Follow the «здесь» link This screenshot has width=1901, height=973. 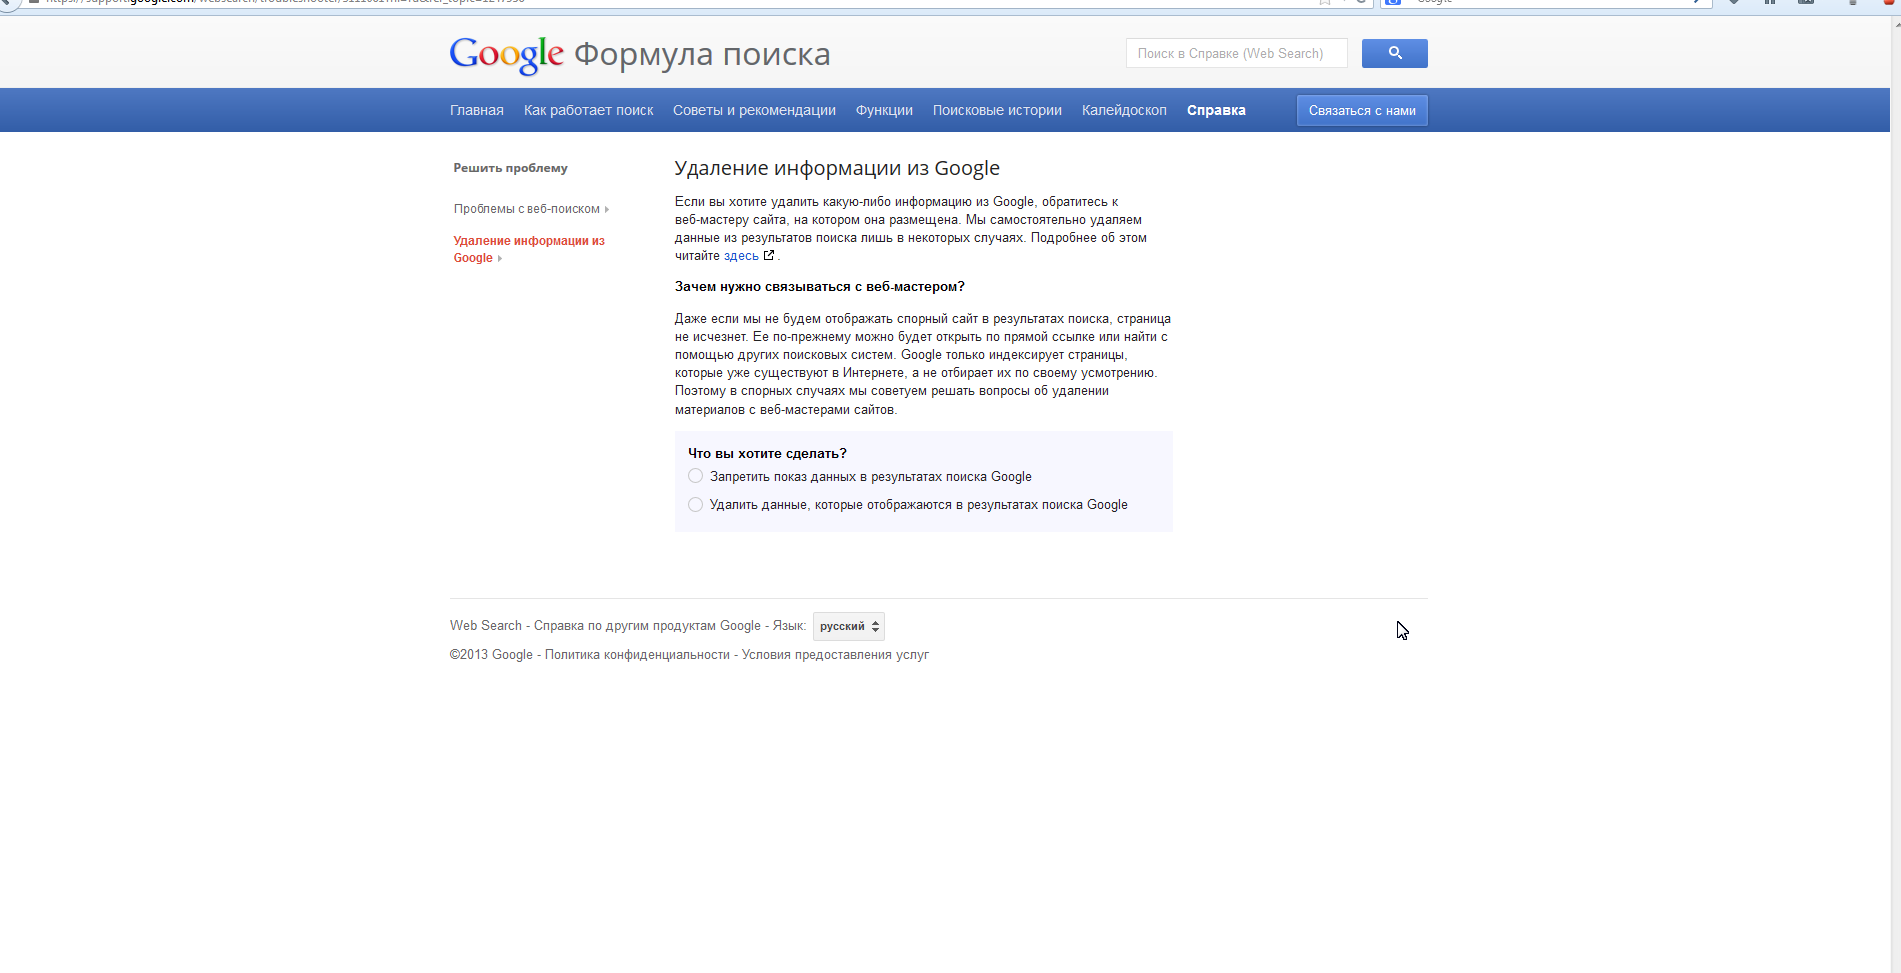pyautogui.click(x=741, y=256)
